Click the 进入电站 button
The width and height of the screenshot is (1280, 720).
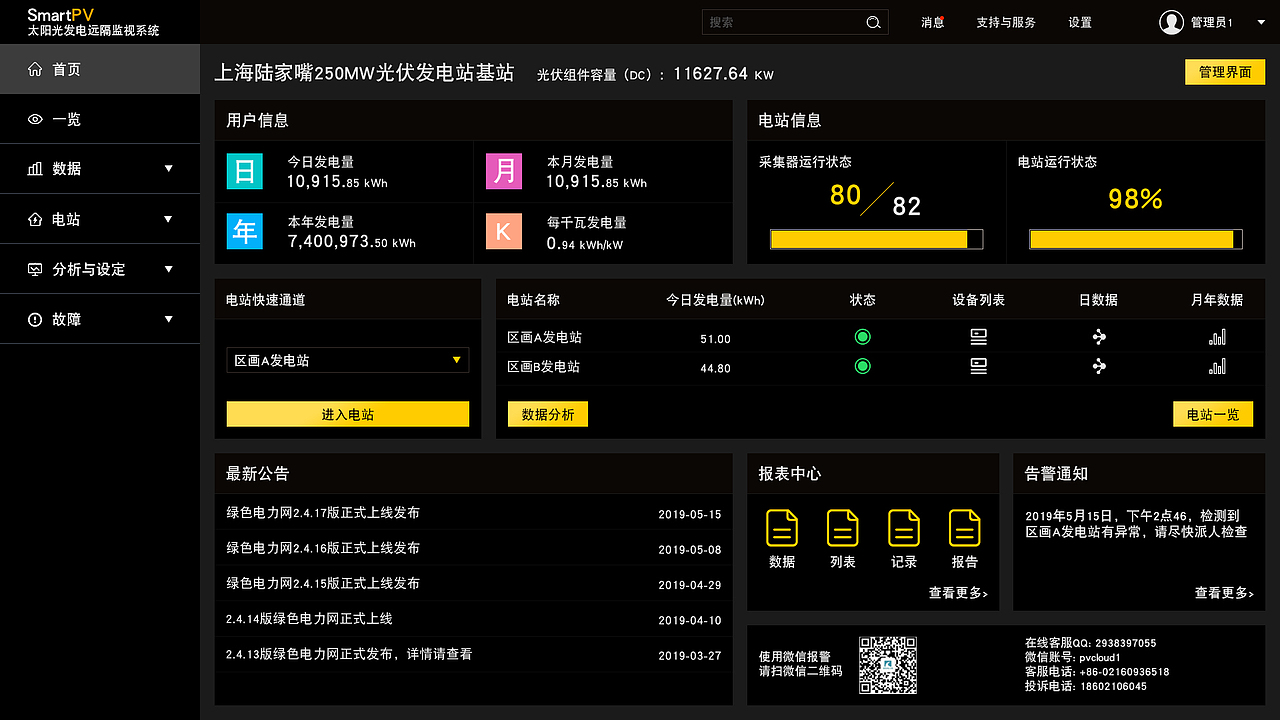pyautogui.click(x=347, y=413)
